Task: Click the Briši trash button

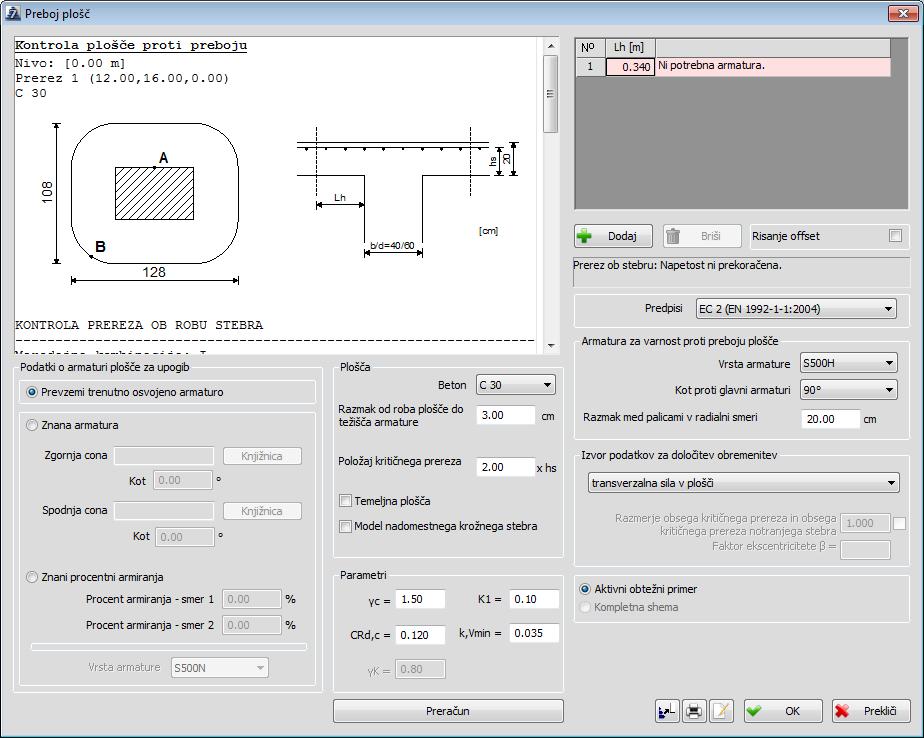Action: point(702,236)
